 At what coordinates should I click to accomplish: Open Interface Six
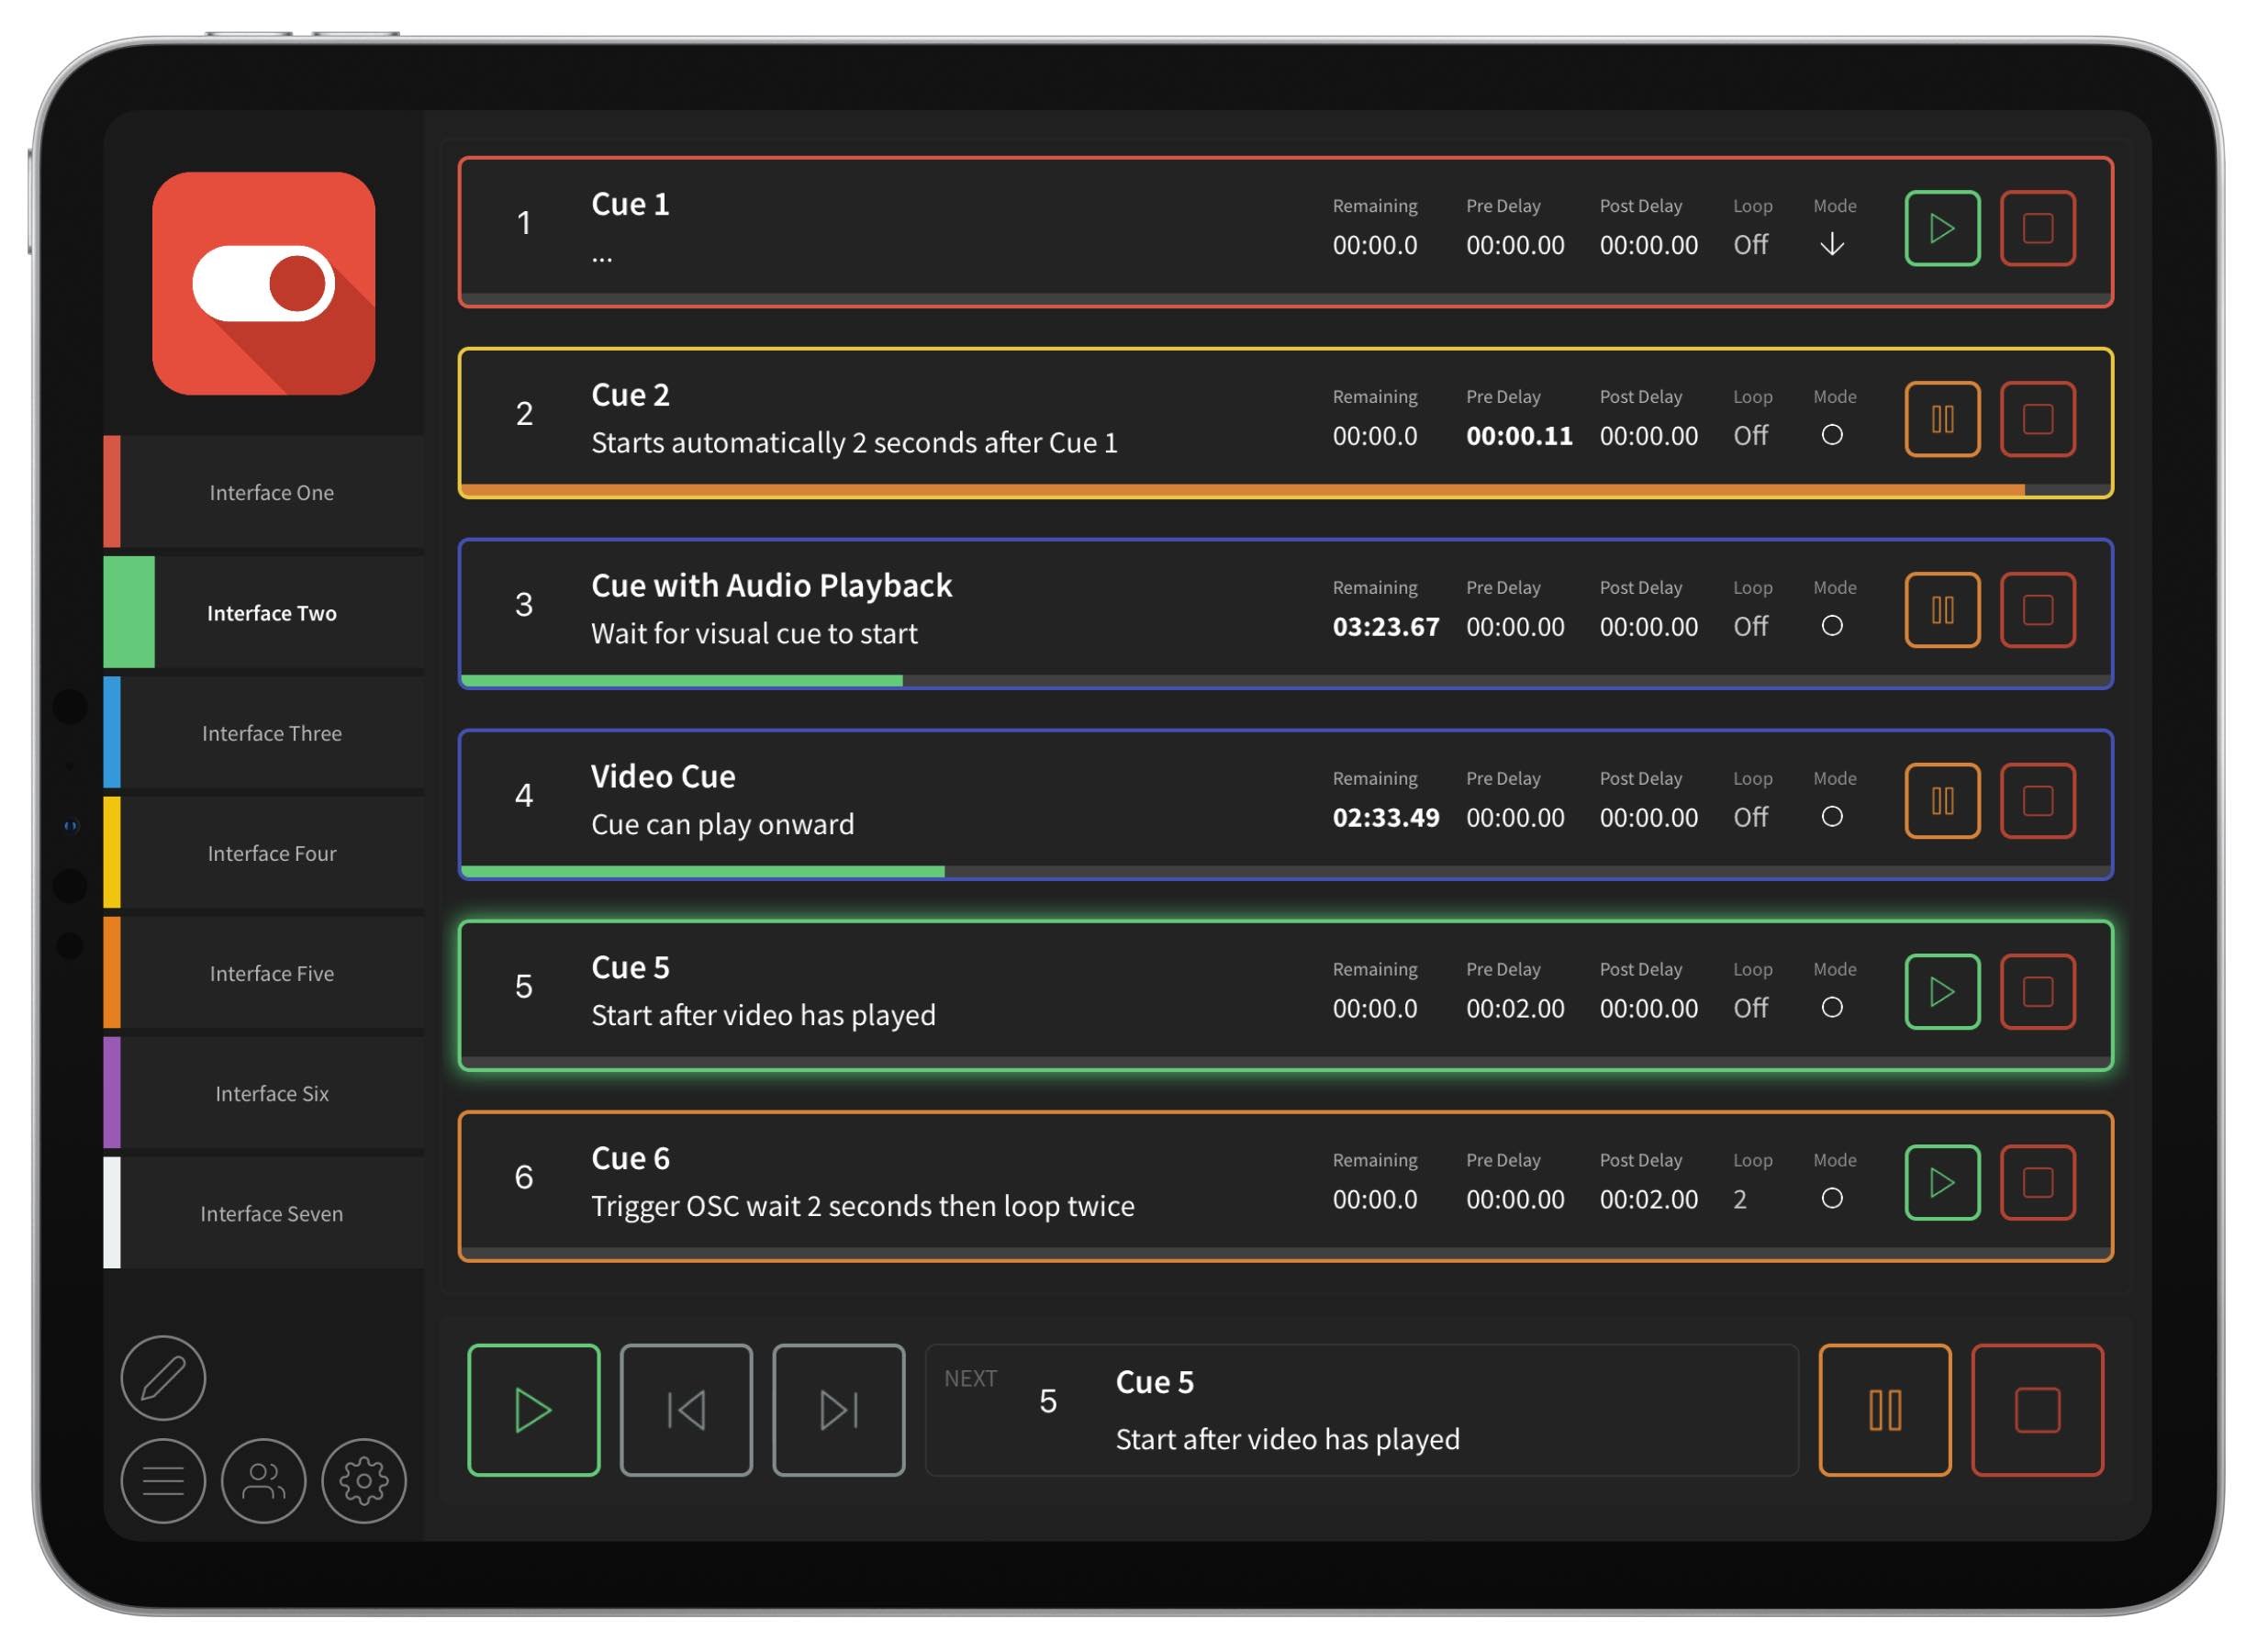264,1093
